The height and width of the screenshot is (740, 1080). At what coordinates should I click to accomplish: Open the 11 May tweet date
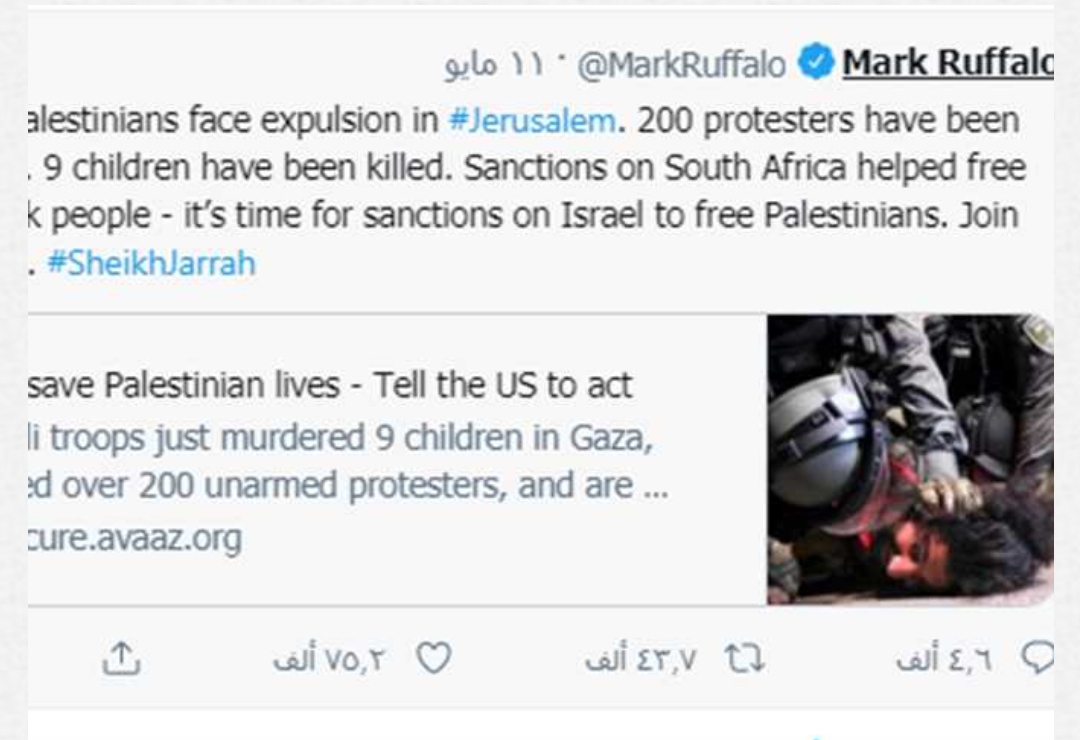click(x=494, y=65)
